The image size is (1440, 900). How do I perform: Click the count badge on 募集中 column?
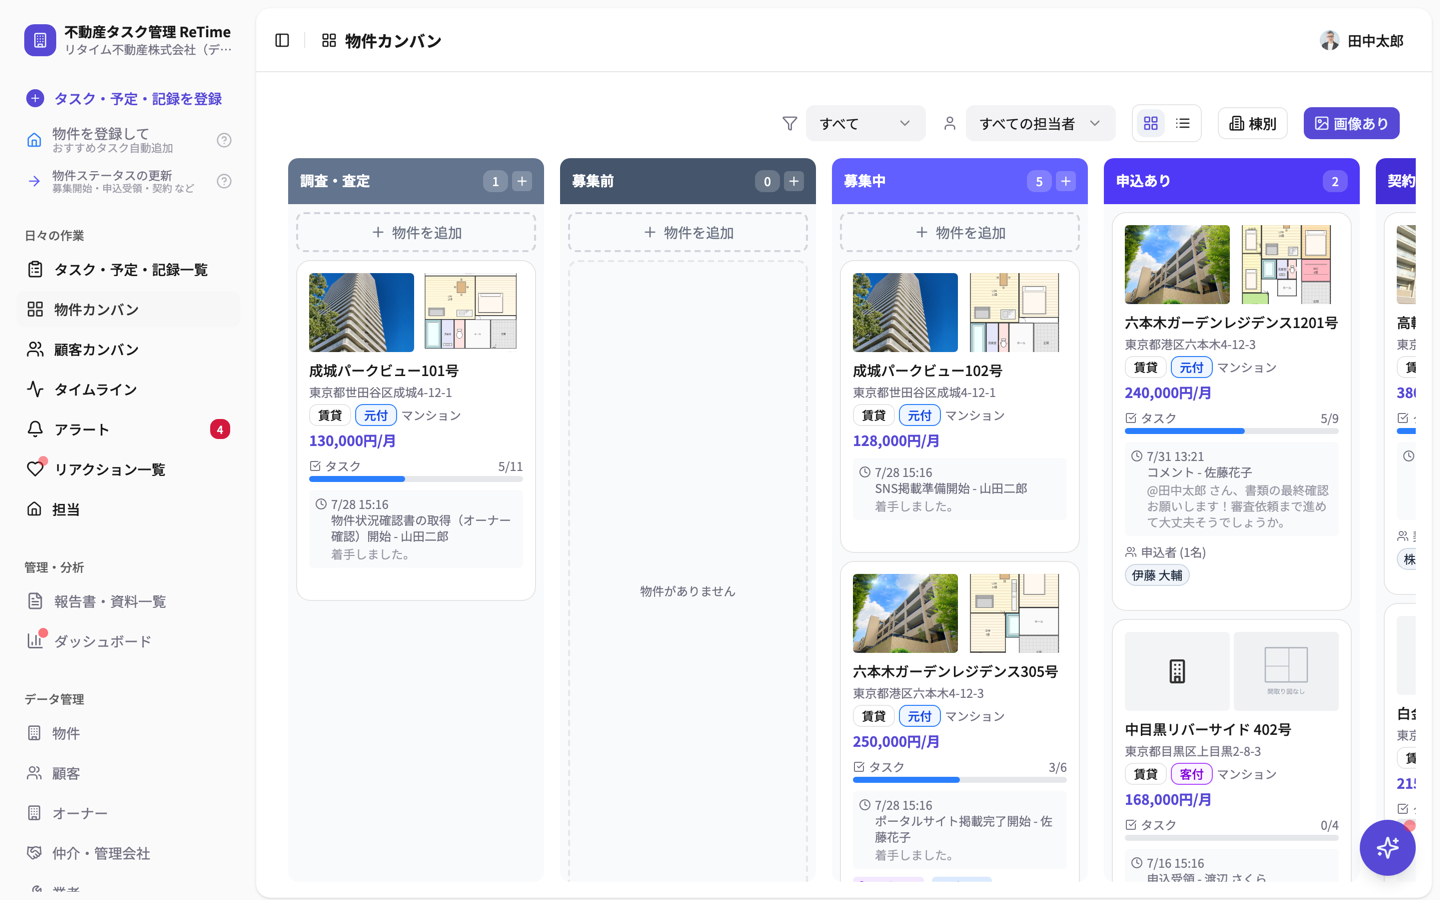[x=1039, y=181]
